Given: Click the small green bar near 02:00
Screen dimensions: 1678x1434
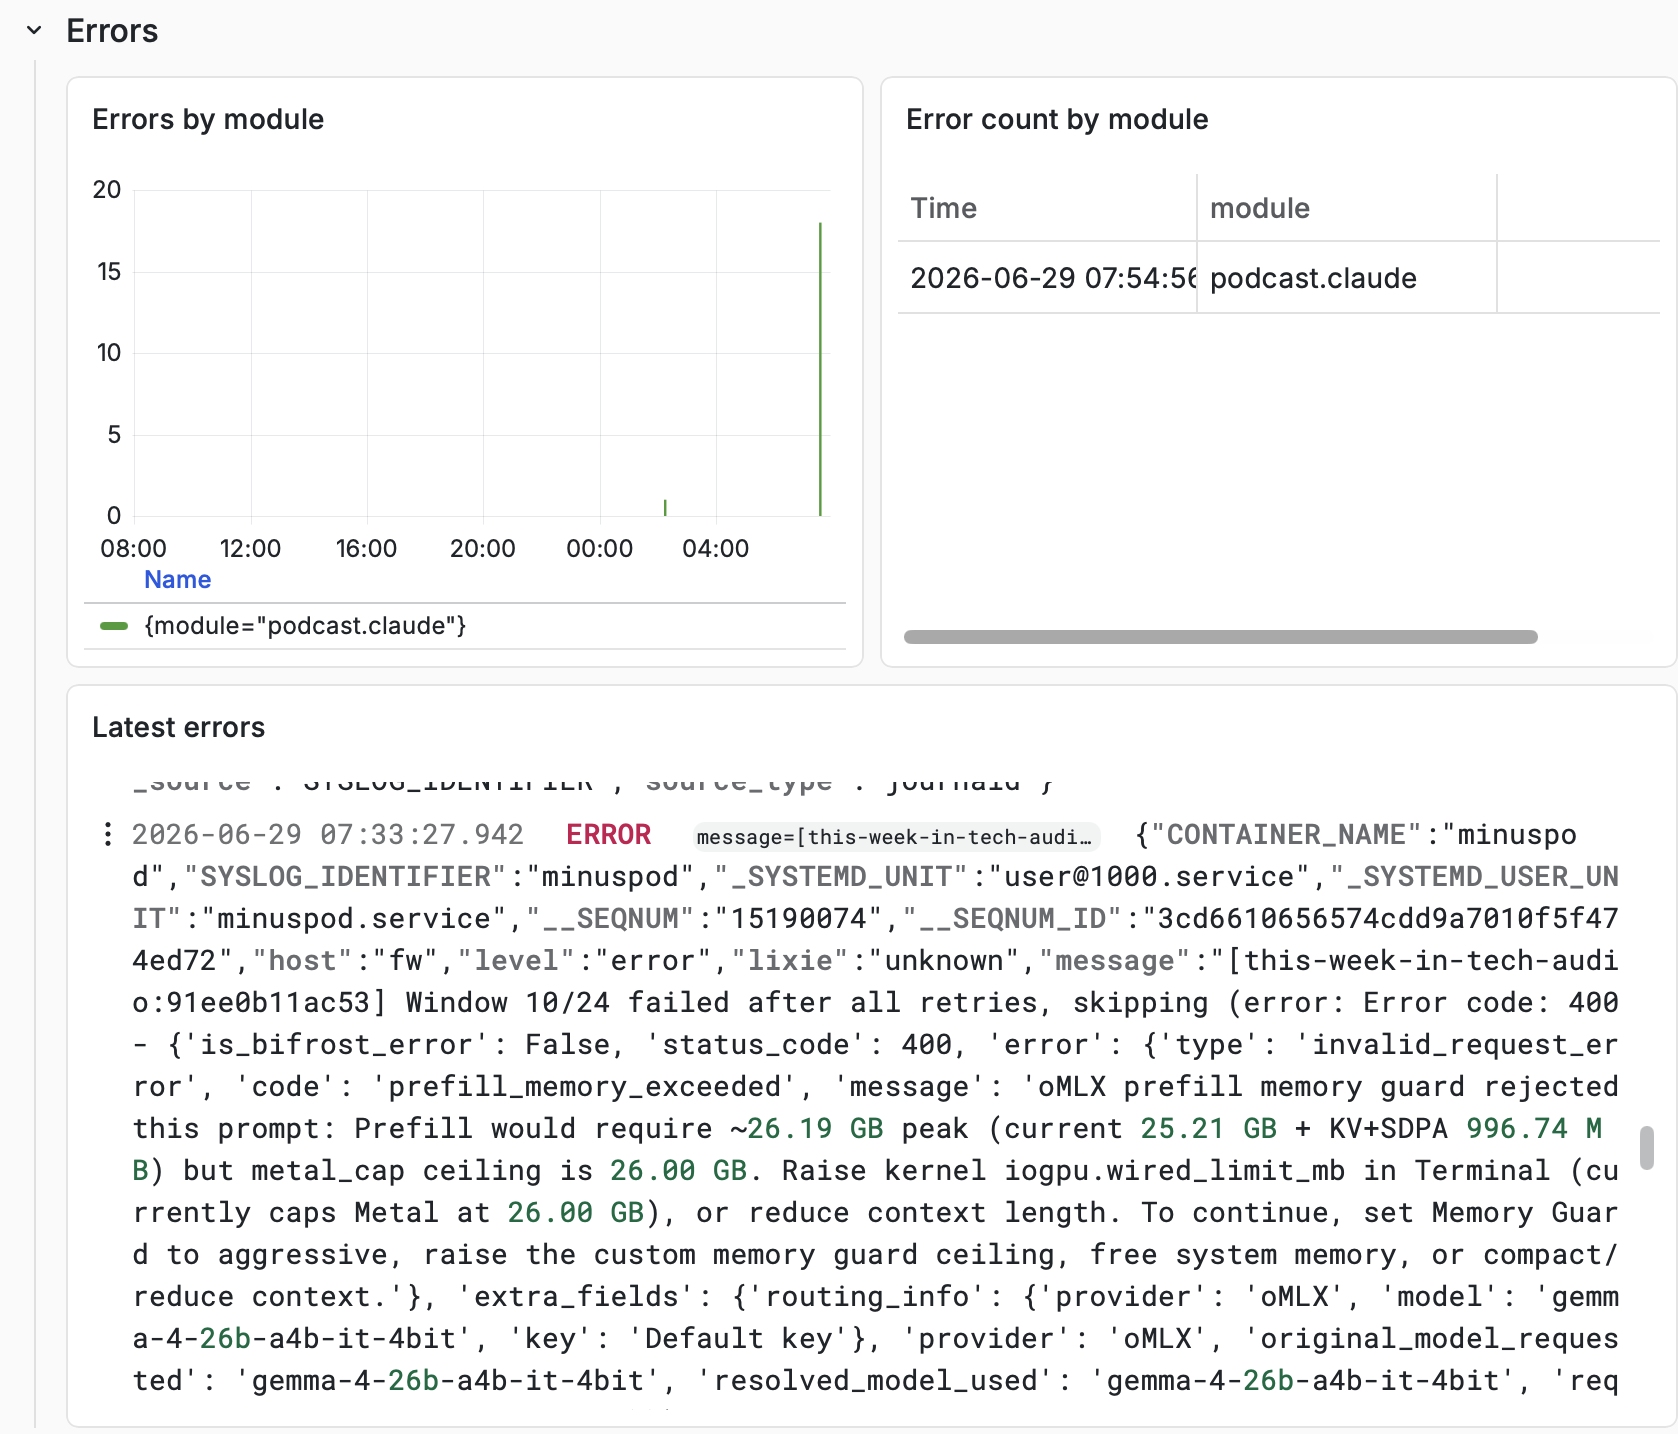Looking at the screenshot, I should pyautogui.click(x=665, y=508).
